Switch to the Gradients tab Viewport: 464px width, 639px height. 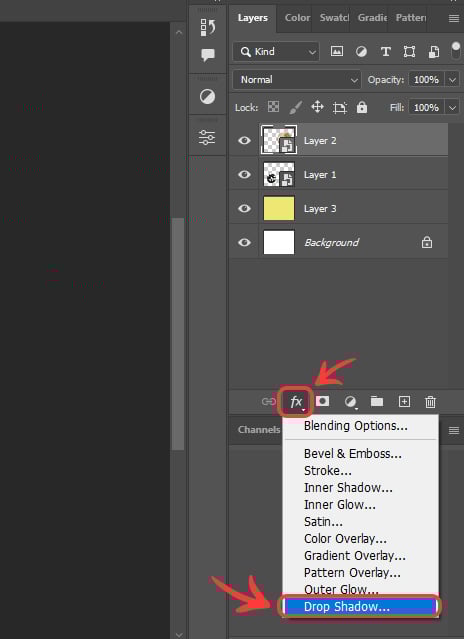pyautogui.click(x=372, y=18)
